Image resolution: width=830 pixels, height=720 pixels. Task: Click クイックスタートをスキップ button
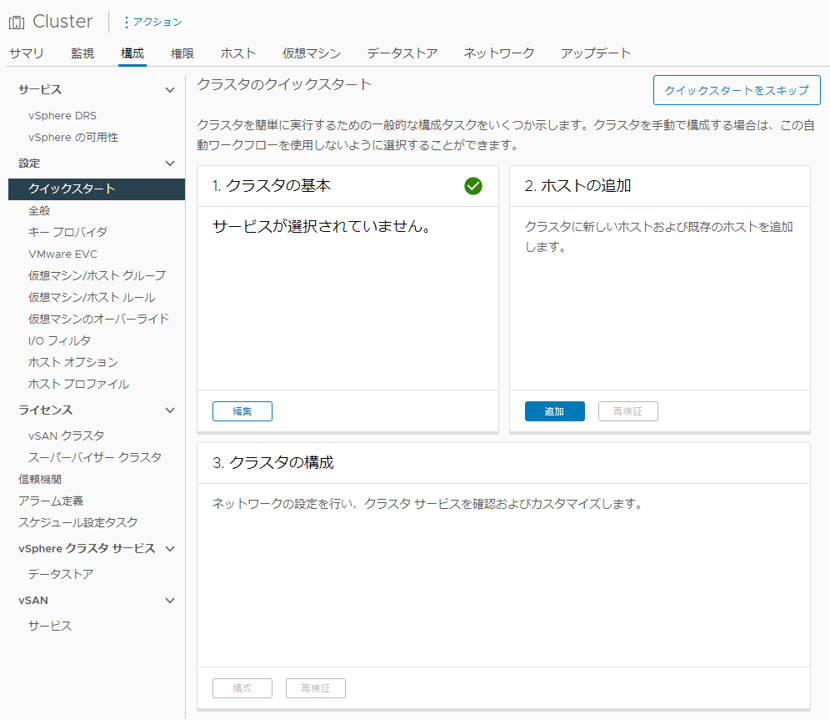point(737,90)
